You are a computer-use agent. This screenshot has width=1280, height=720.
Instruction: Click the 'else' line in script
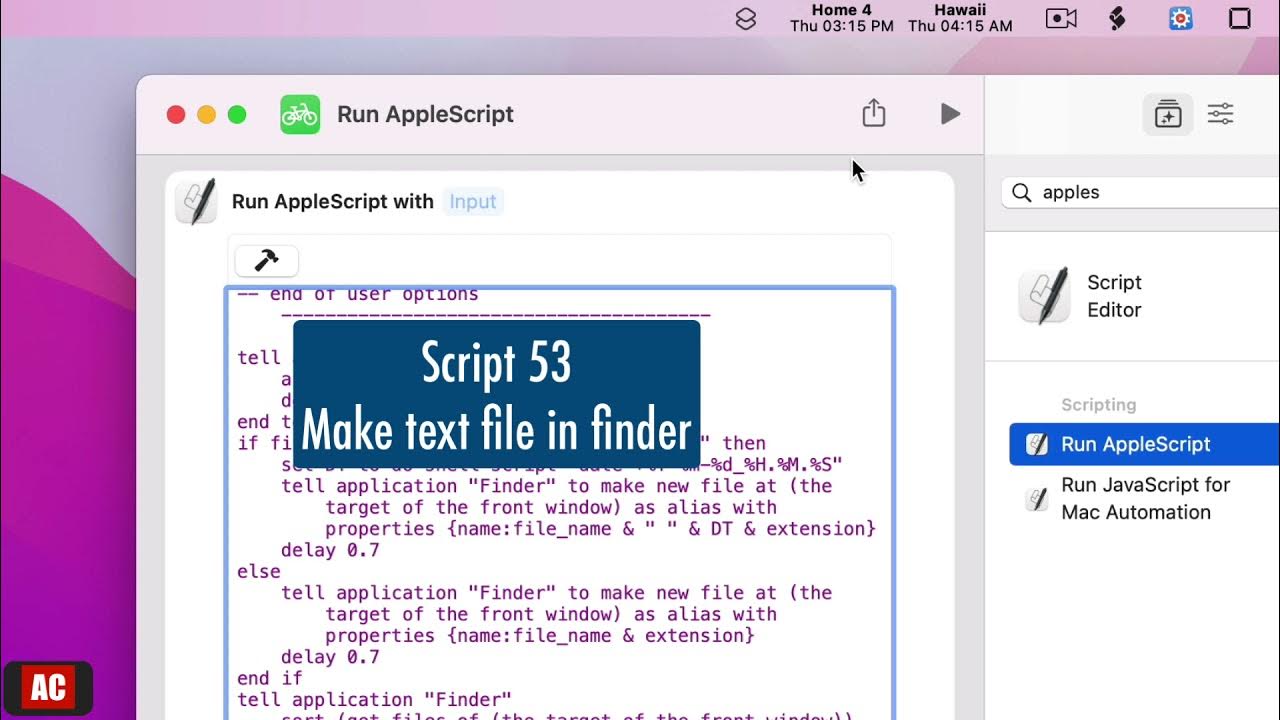click(259, 571)
